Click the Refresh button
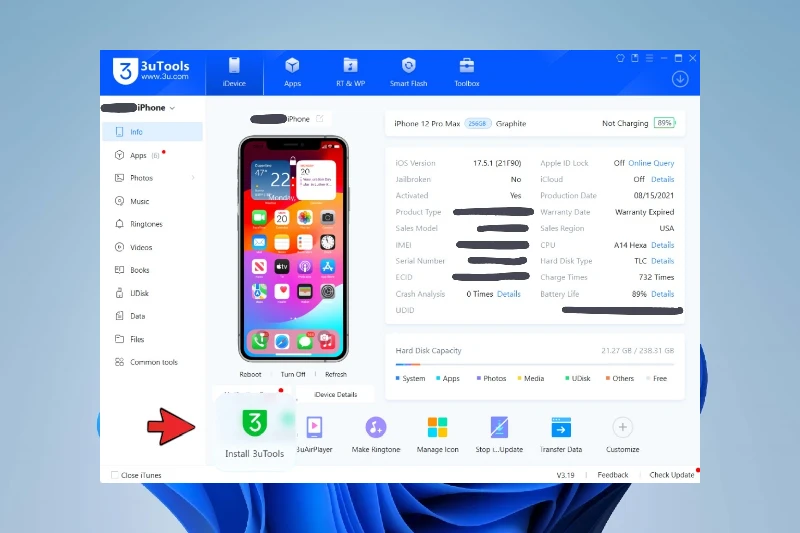 336,374
